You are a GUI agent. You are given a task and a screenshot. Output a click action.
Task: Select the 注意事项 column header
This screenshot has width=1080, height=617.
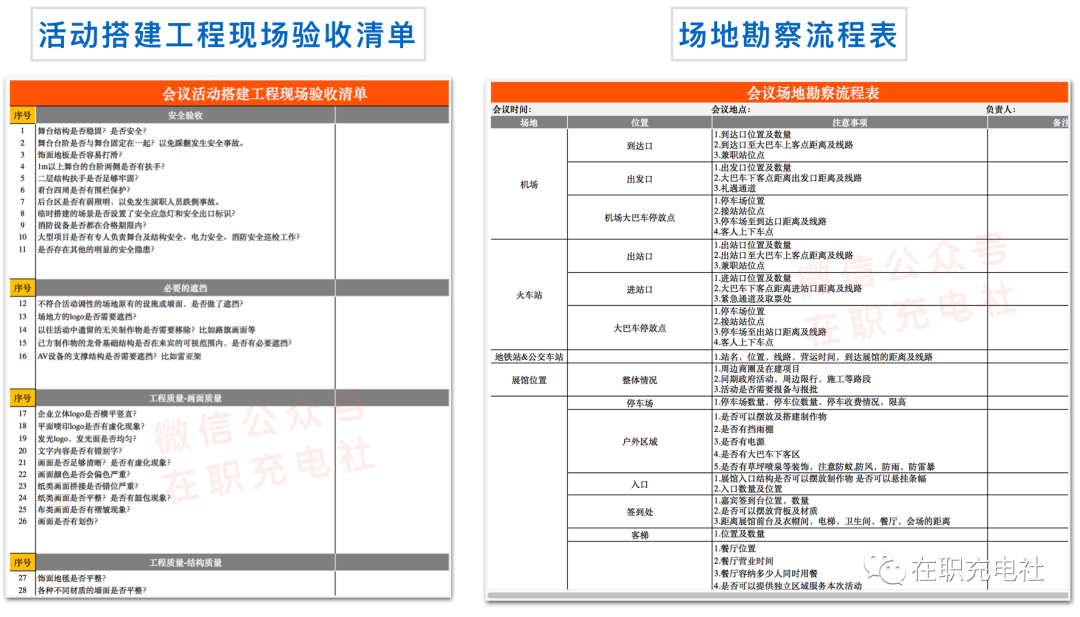coord(848,122)
